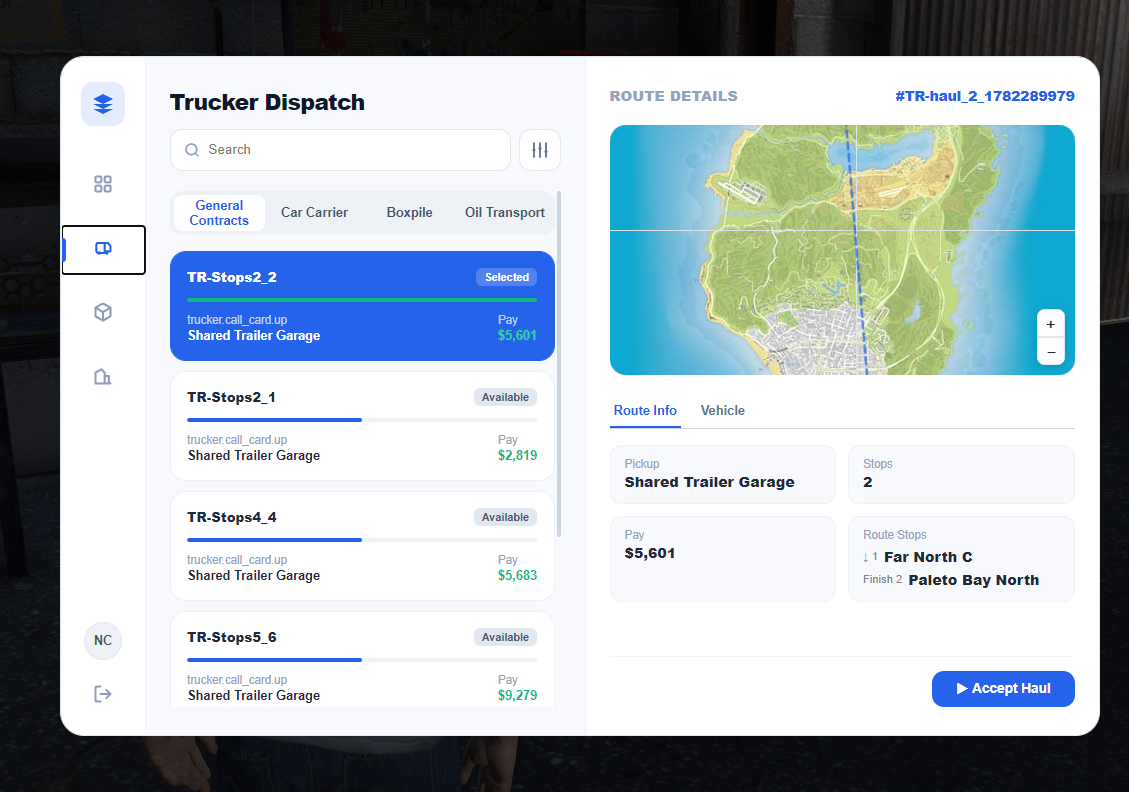The height and width of the screenshot is (792, 1129).
Task: Open the Route Info tab
Action: pyautogui.click(x=645, y=410)
